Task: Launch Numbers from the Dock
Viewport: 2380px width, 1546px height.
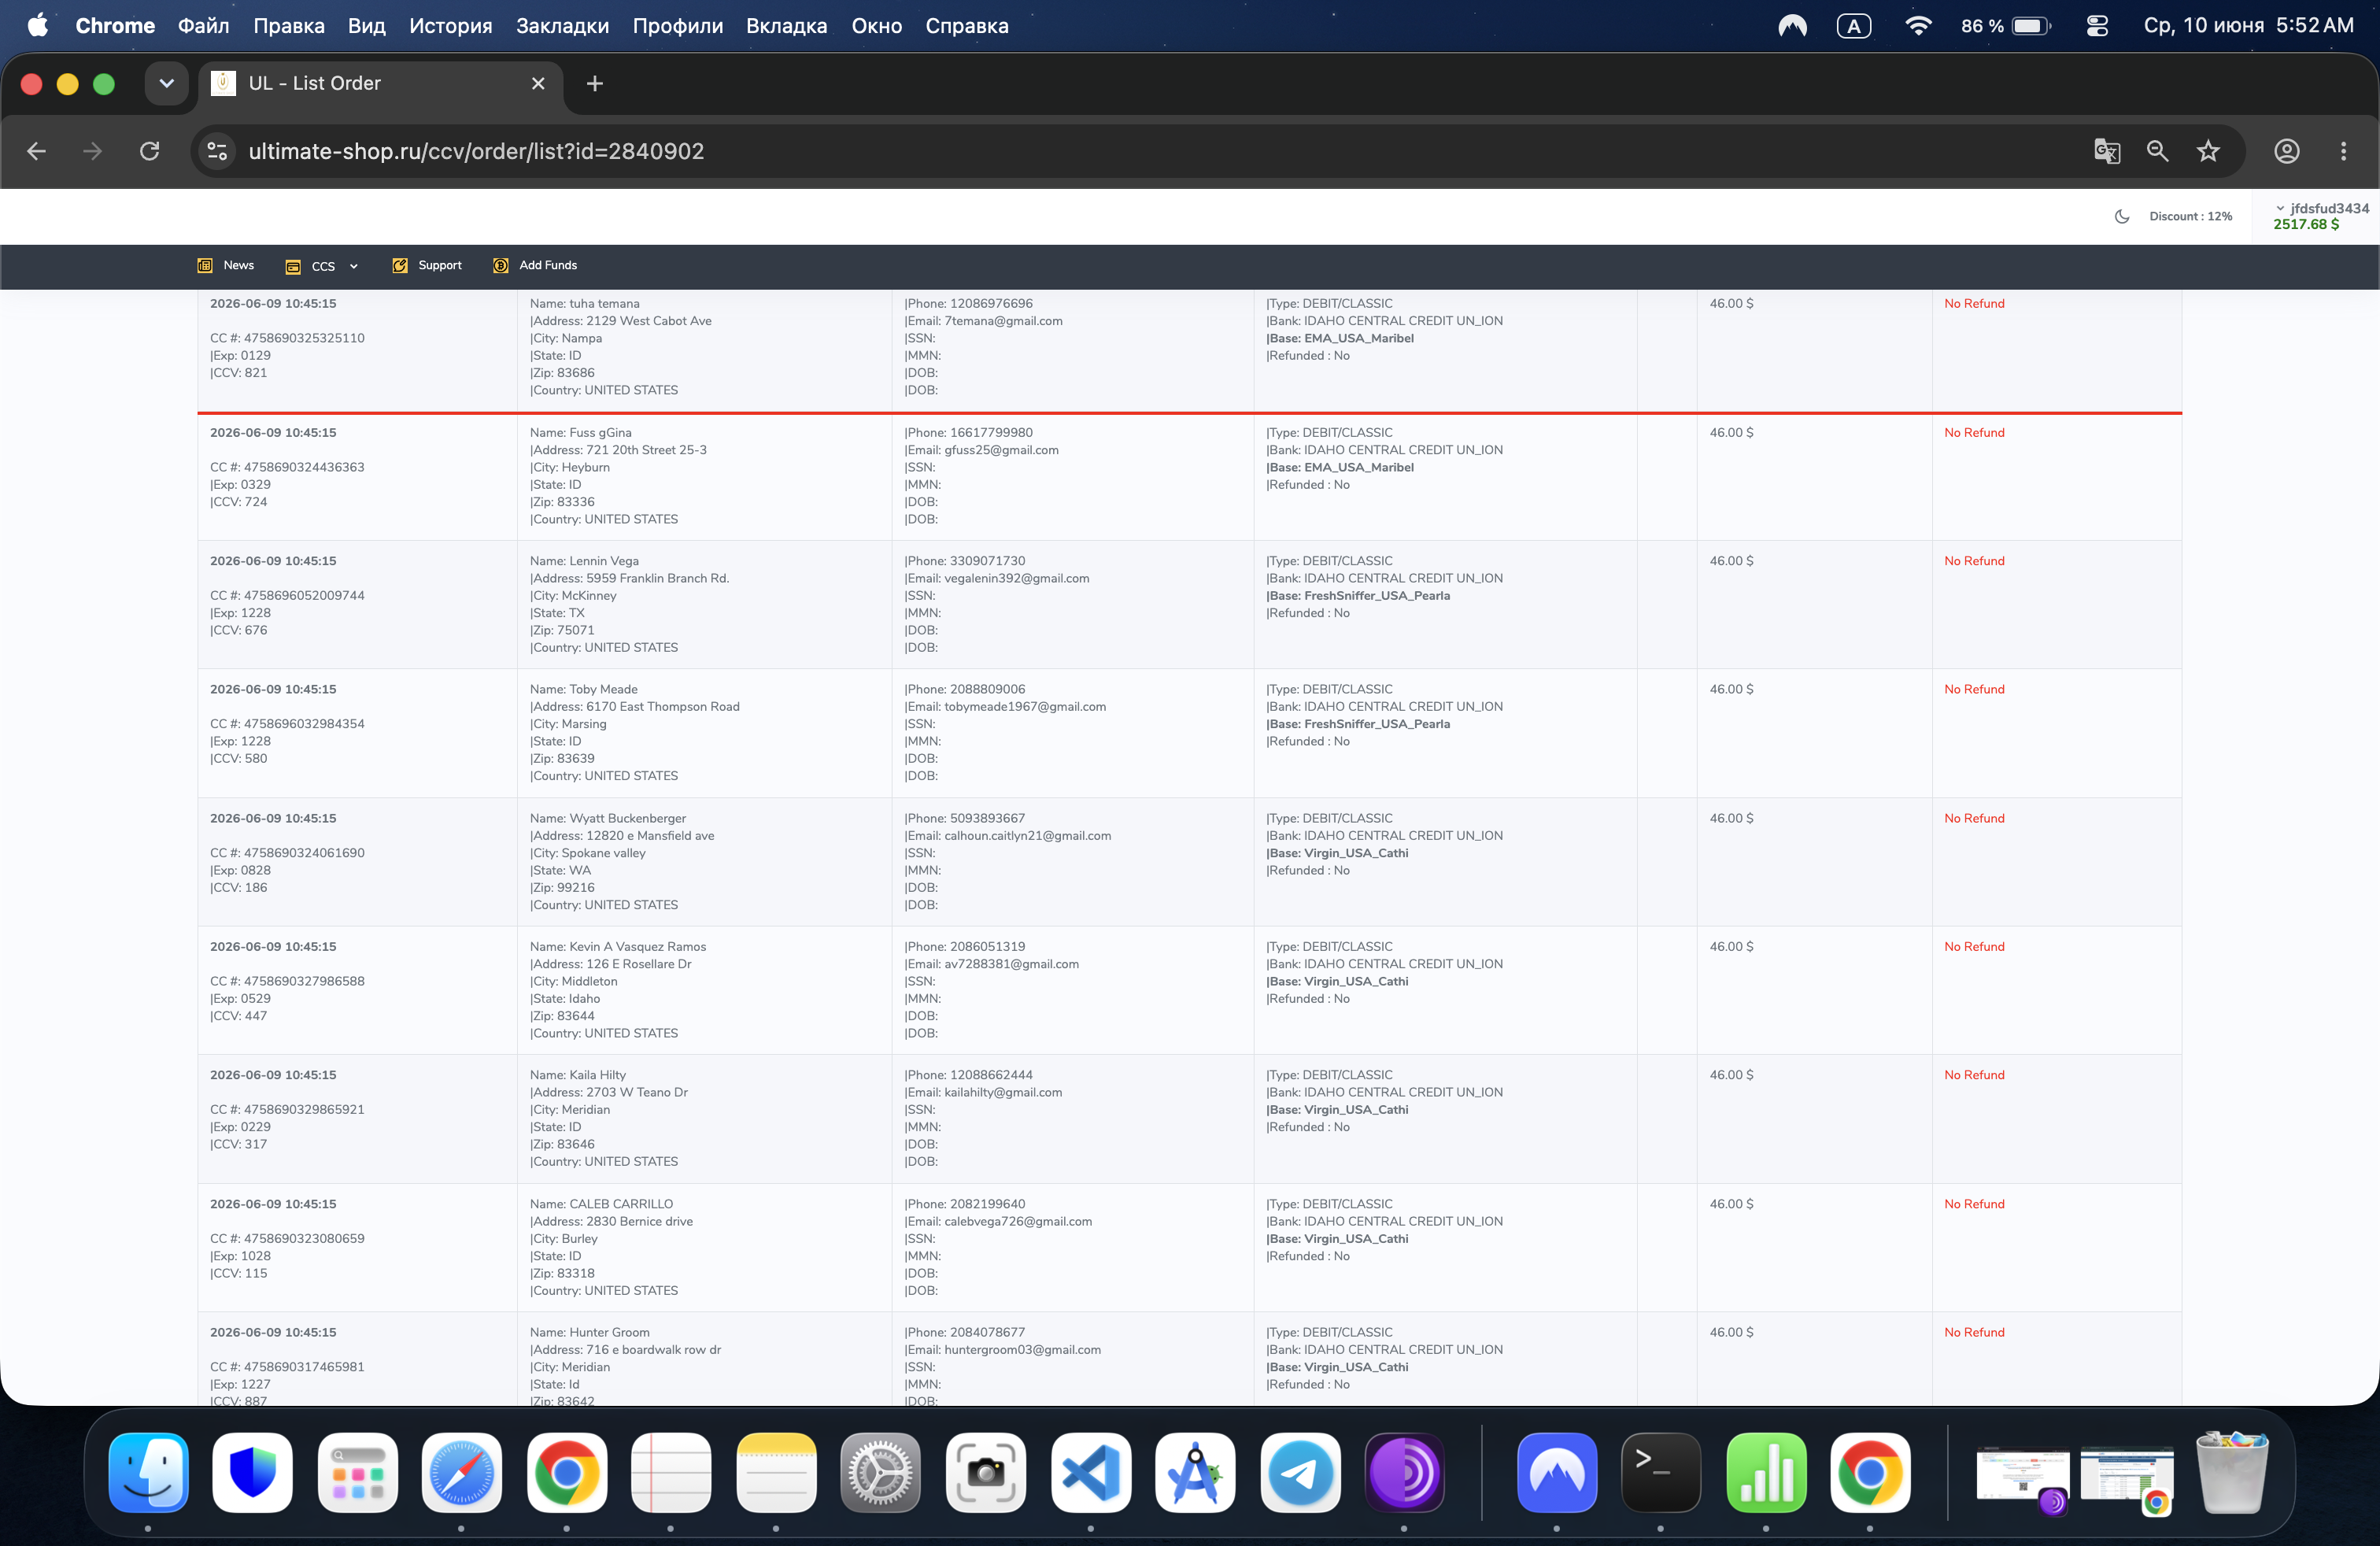Action: pos(1766,1472)
